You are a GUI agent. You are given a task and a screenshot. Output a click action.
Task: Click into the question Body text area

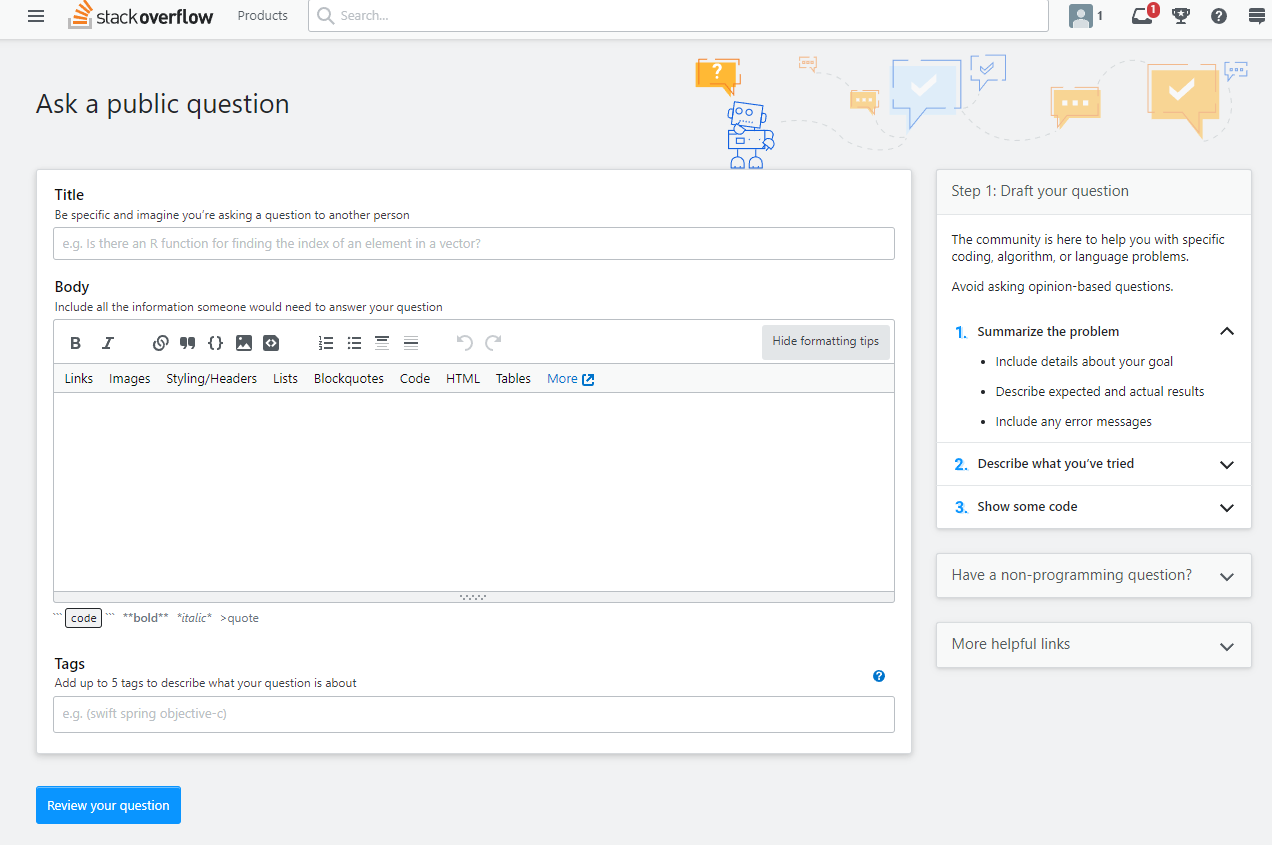pyautogui.click(x=474, y=492)
